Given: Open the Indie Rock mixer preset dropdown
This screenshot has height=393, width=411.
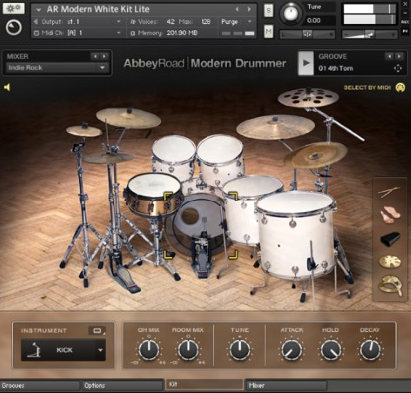Looking at the screenshot, I should point(56,68).
